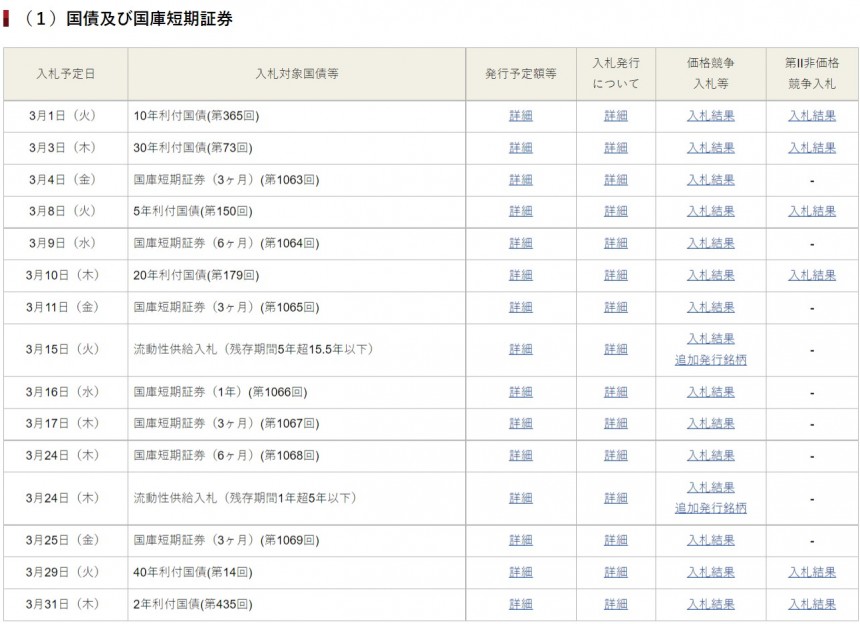The image size is (860, 624).
Task: Click 追加発行銘柄 for the March 24 liquidity auction
Action: tap(710, 508)
